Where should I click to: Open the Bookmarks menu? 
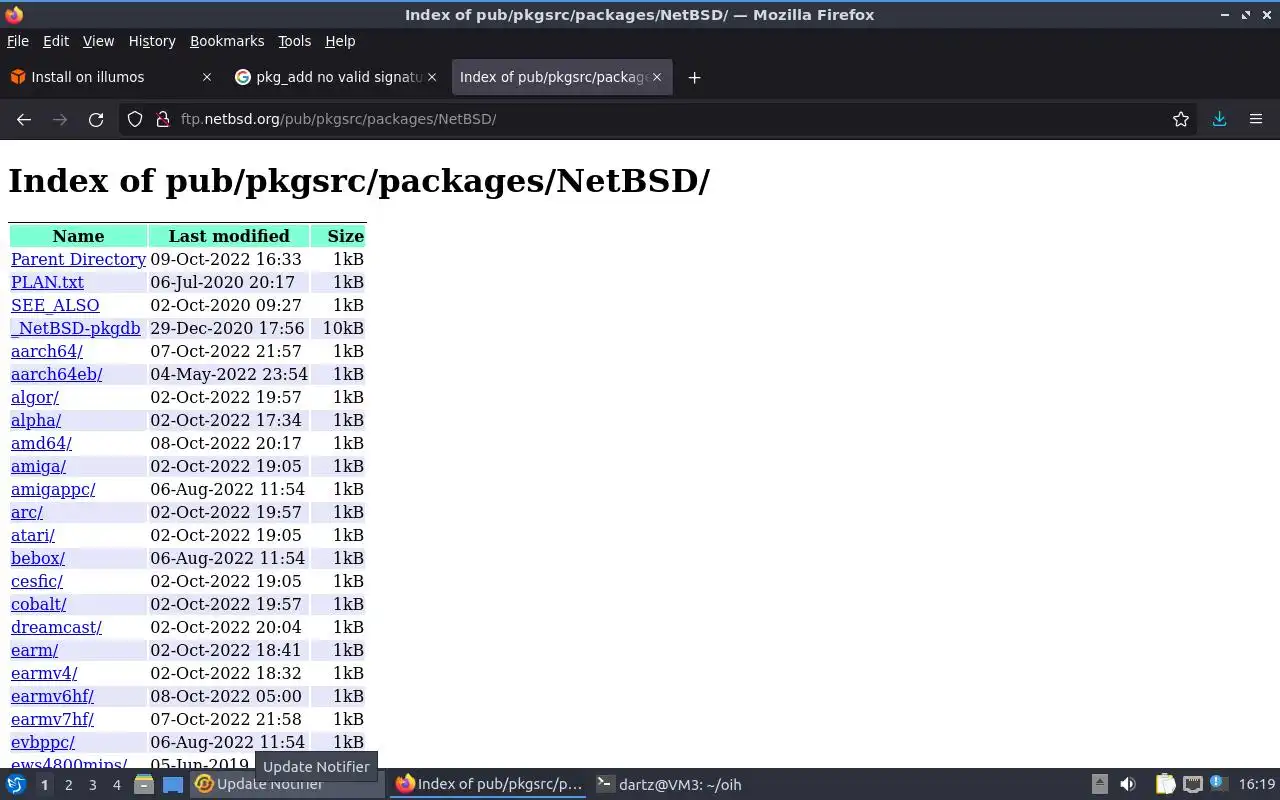point(227,41)
